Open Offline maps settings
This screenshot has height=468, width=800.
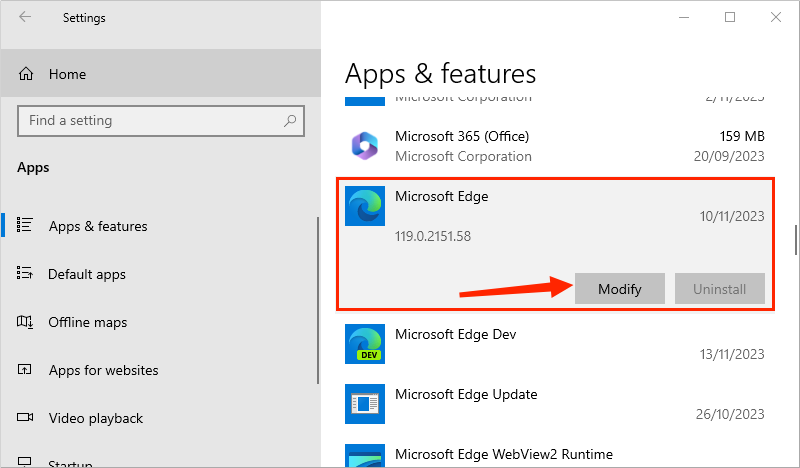coord(159,322)
